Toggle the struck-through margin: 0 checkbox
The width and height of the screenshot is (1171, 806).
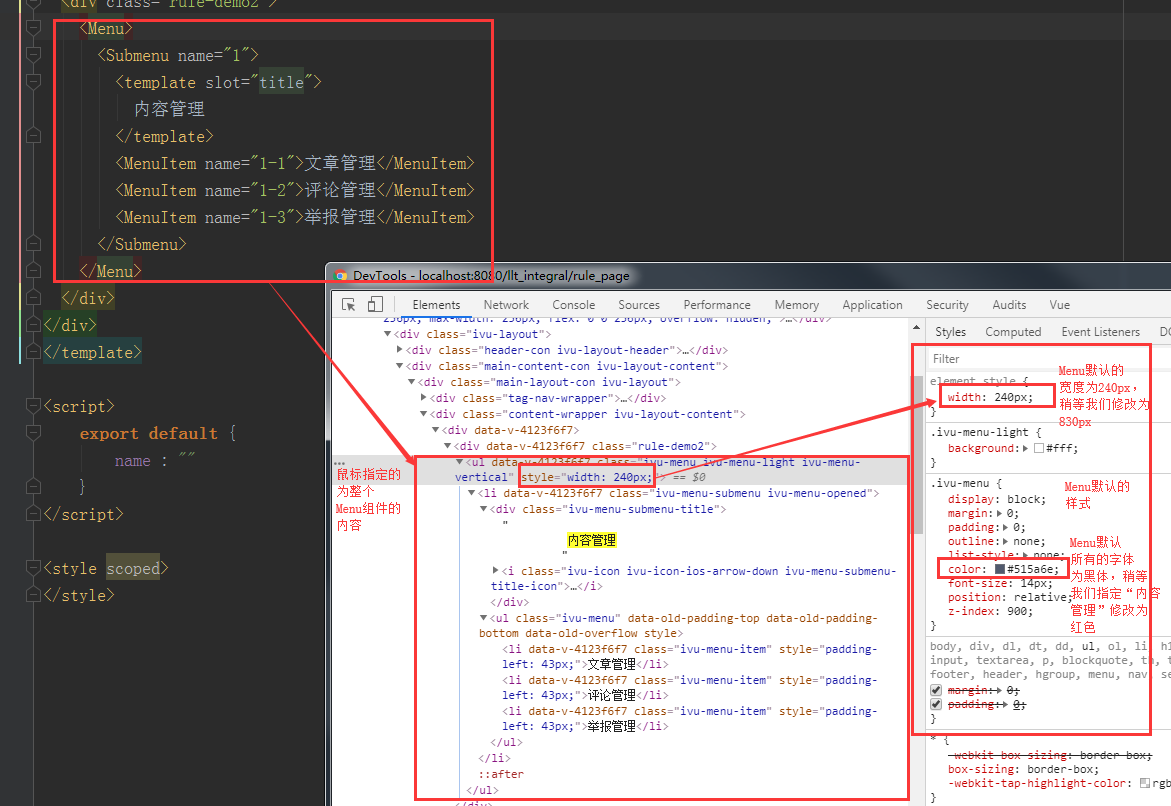(937, 690)
